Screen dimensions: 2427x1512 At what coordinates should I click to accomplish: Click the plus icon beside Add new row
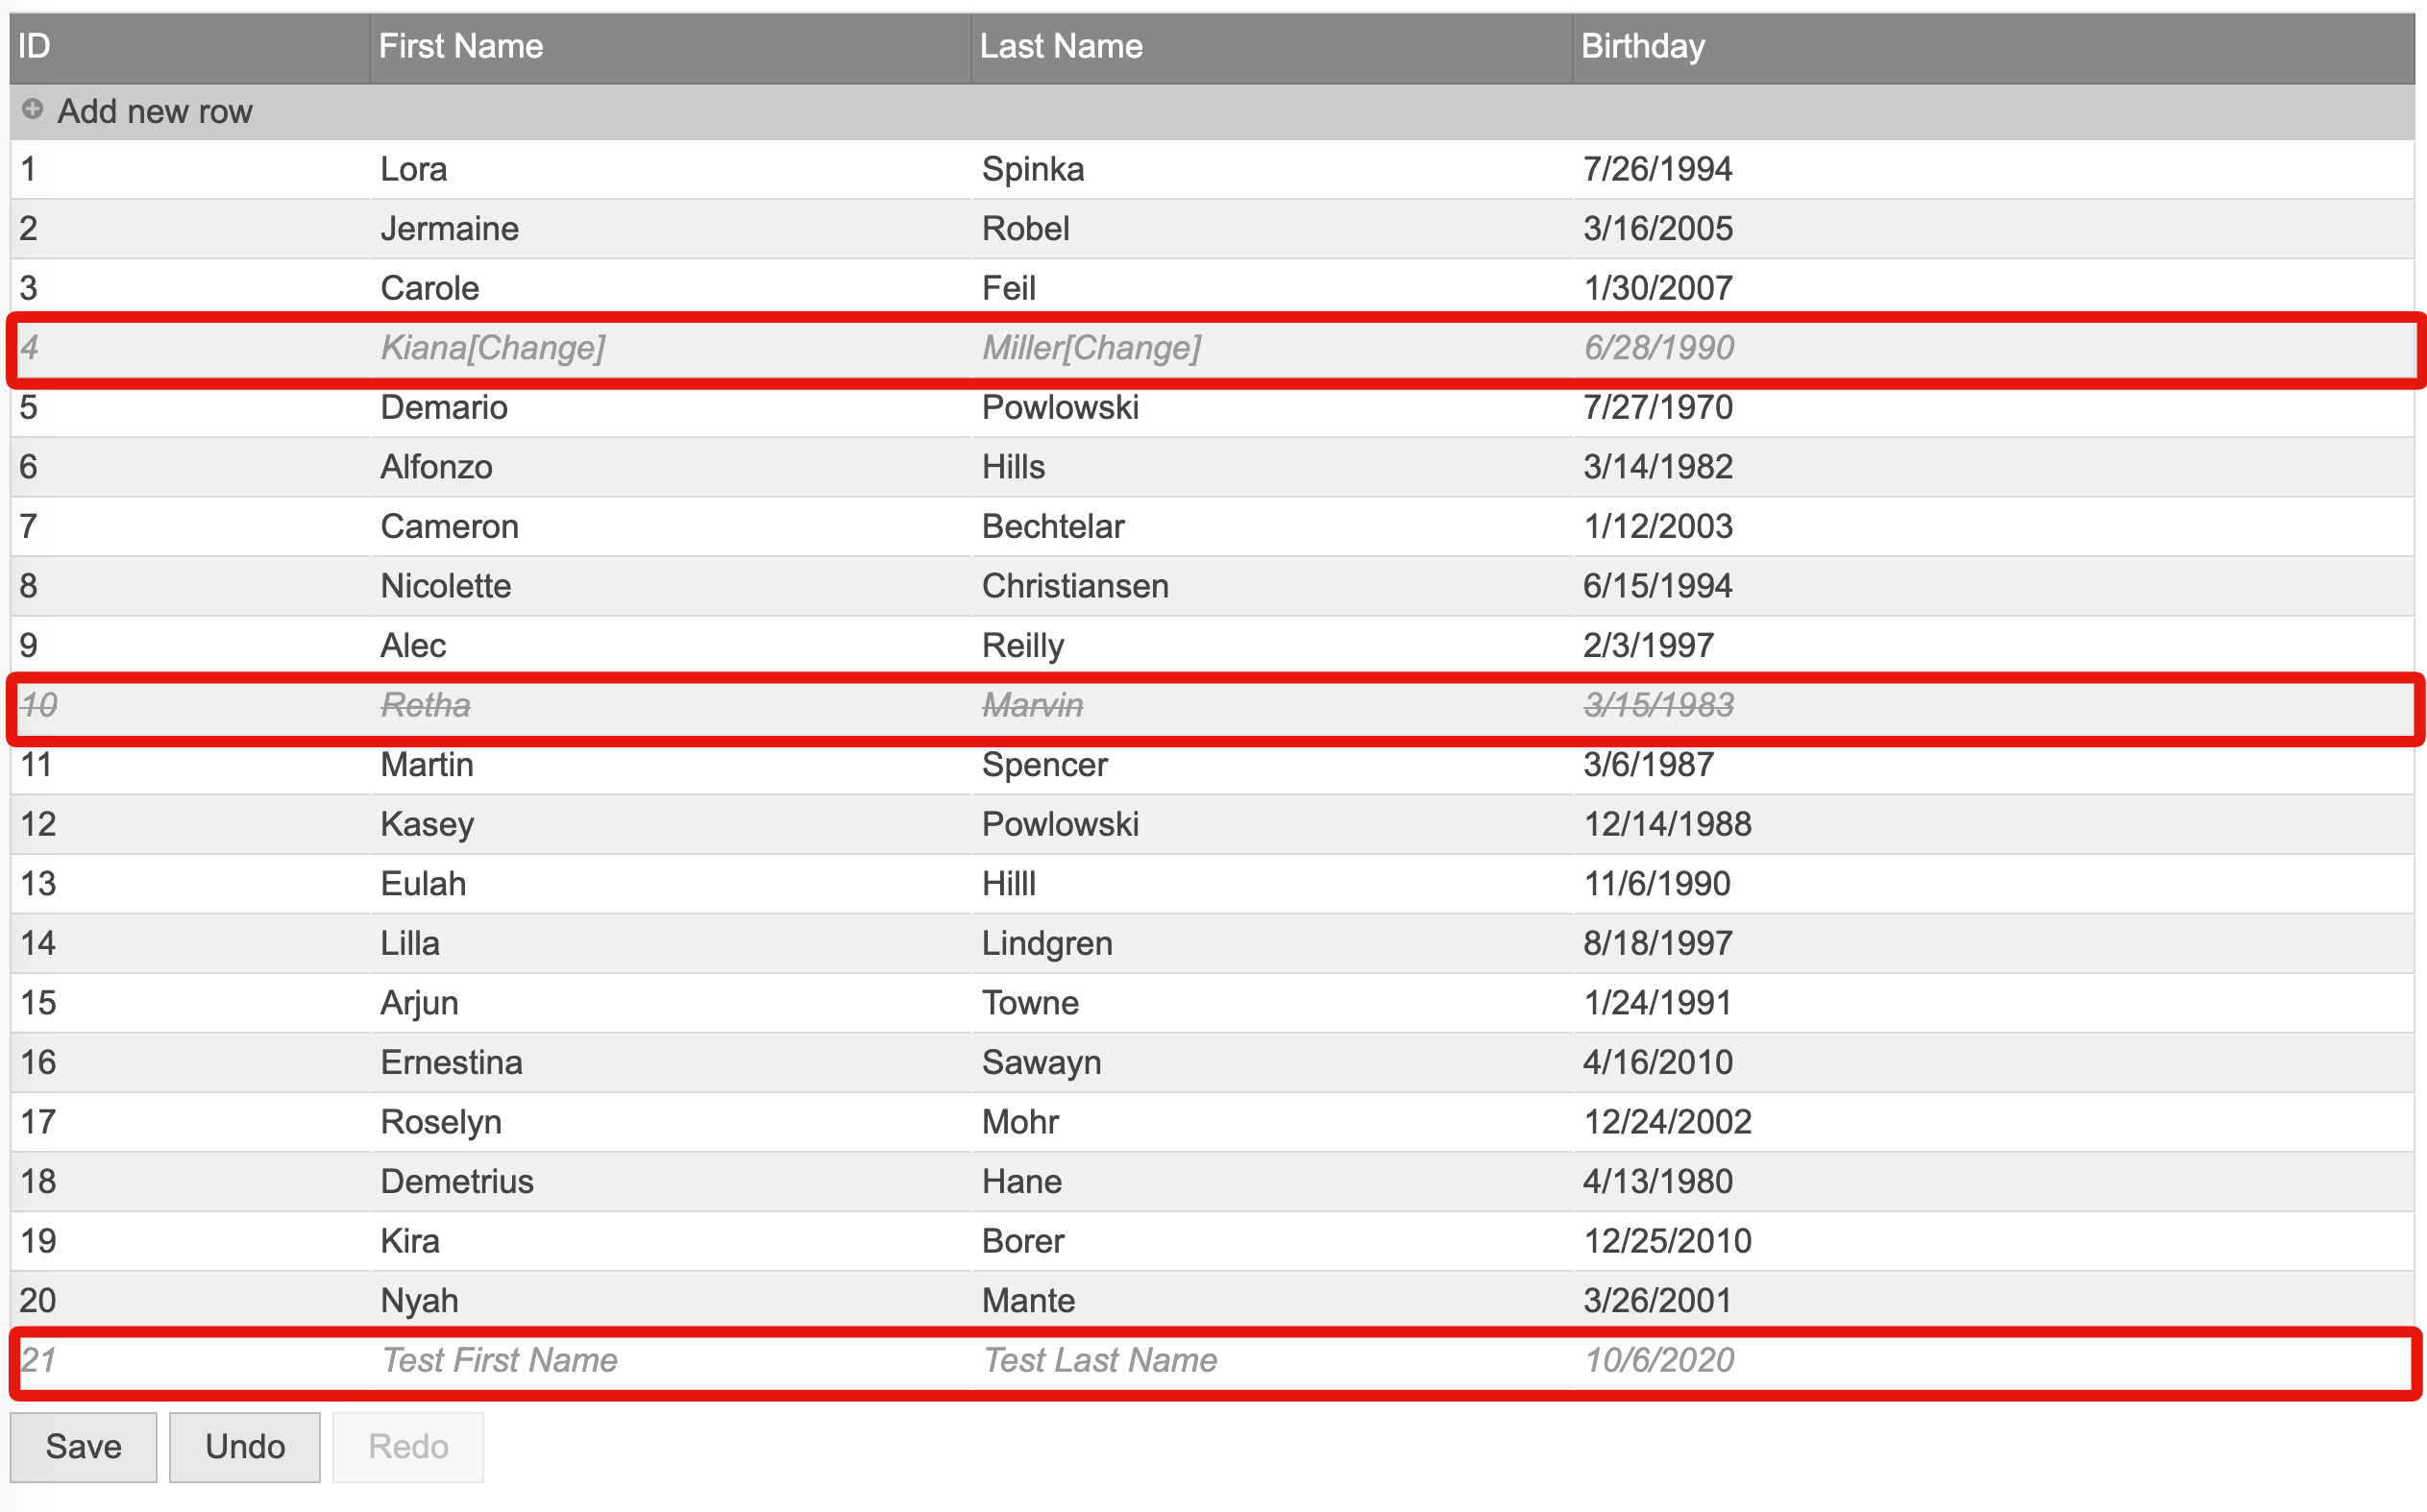(x=32, y=109)
